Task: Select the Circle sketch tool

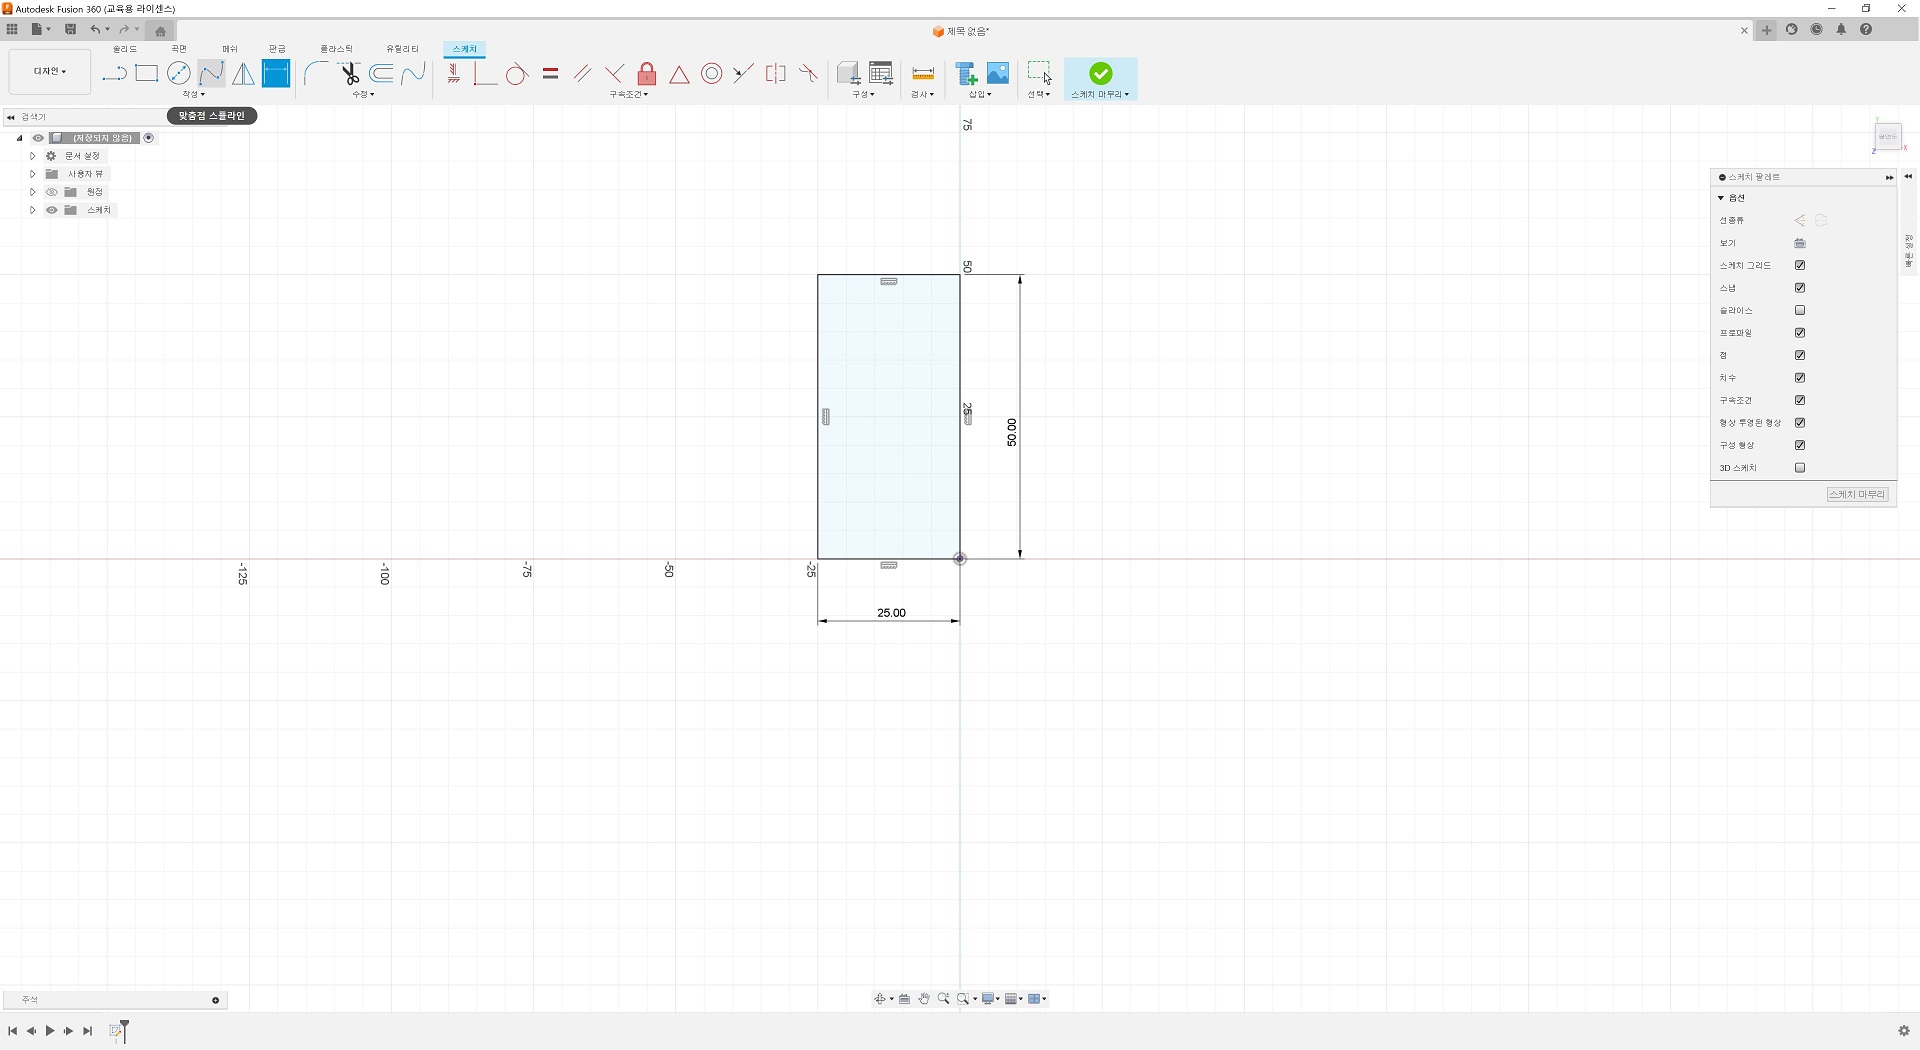Action: [179, 73]
